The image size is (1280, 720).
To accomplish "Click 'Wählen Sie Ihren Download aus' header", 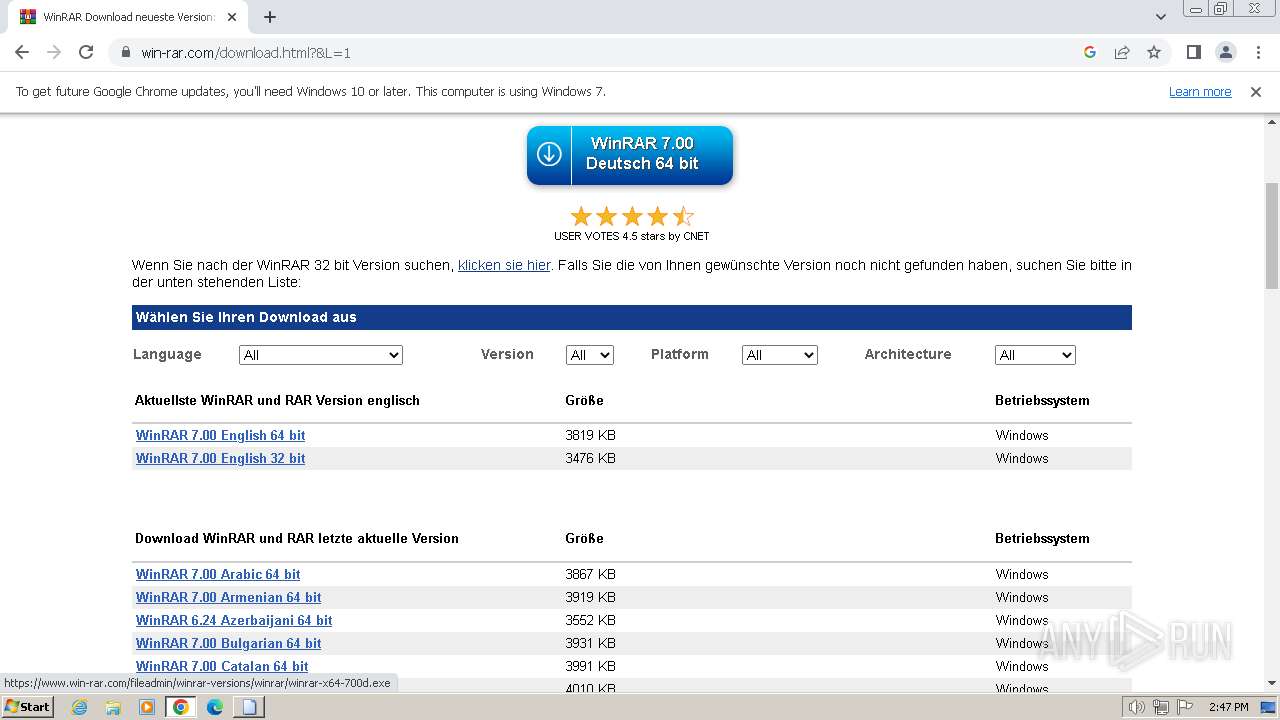I will coord(632,317).
